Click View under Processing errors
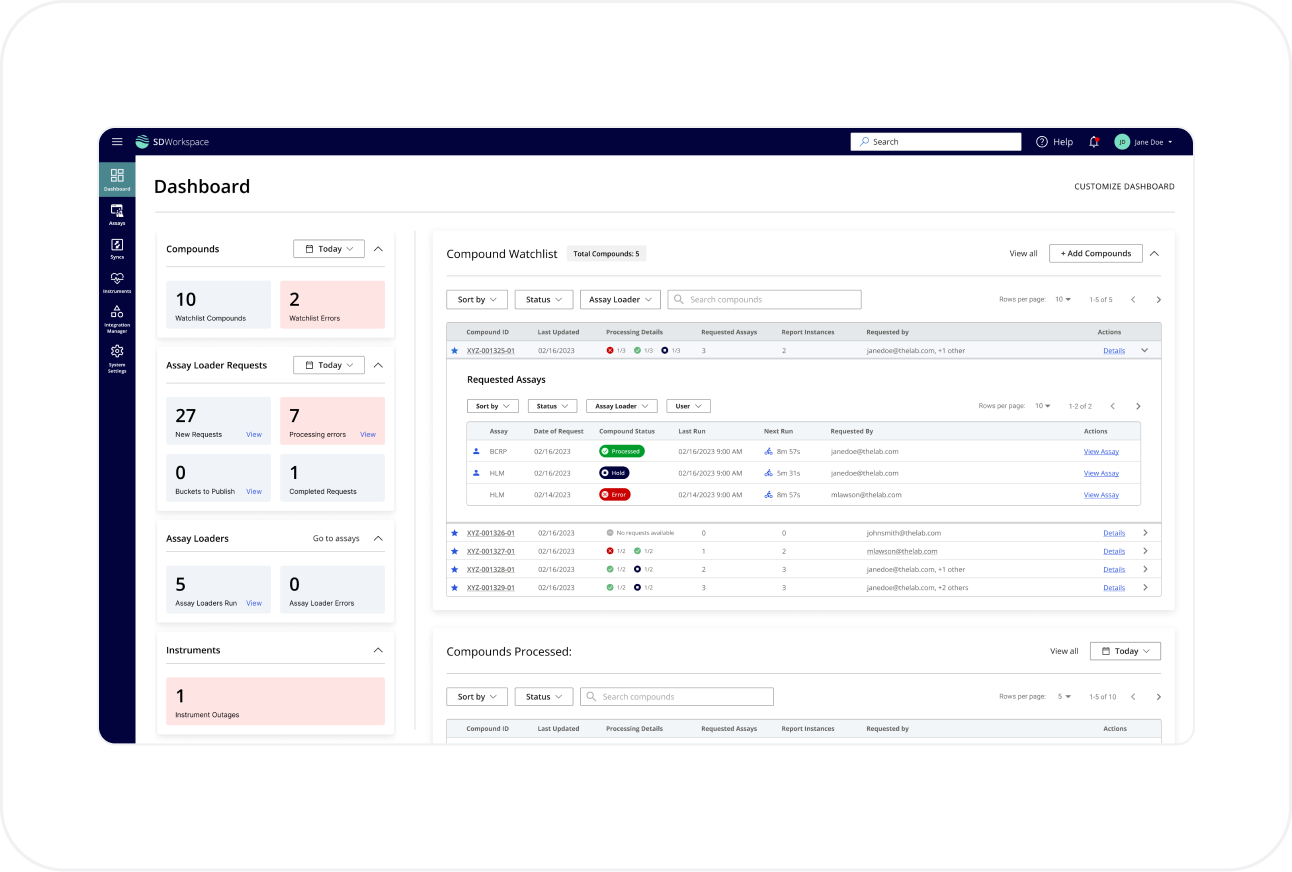Viewport: 1292px width, 872px height. tap(368, 435)
